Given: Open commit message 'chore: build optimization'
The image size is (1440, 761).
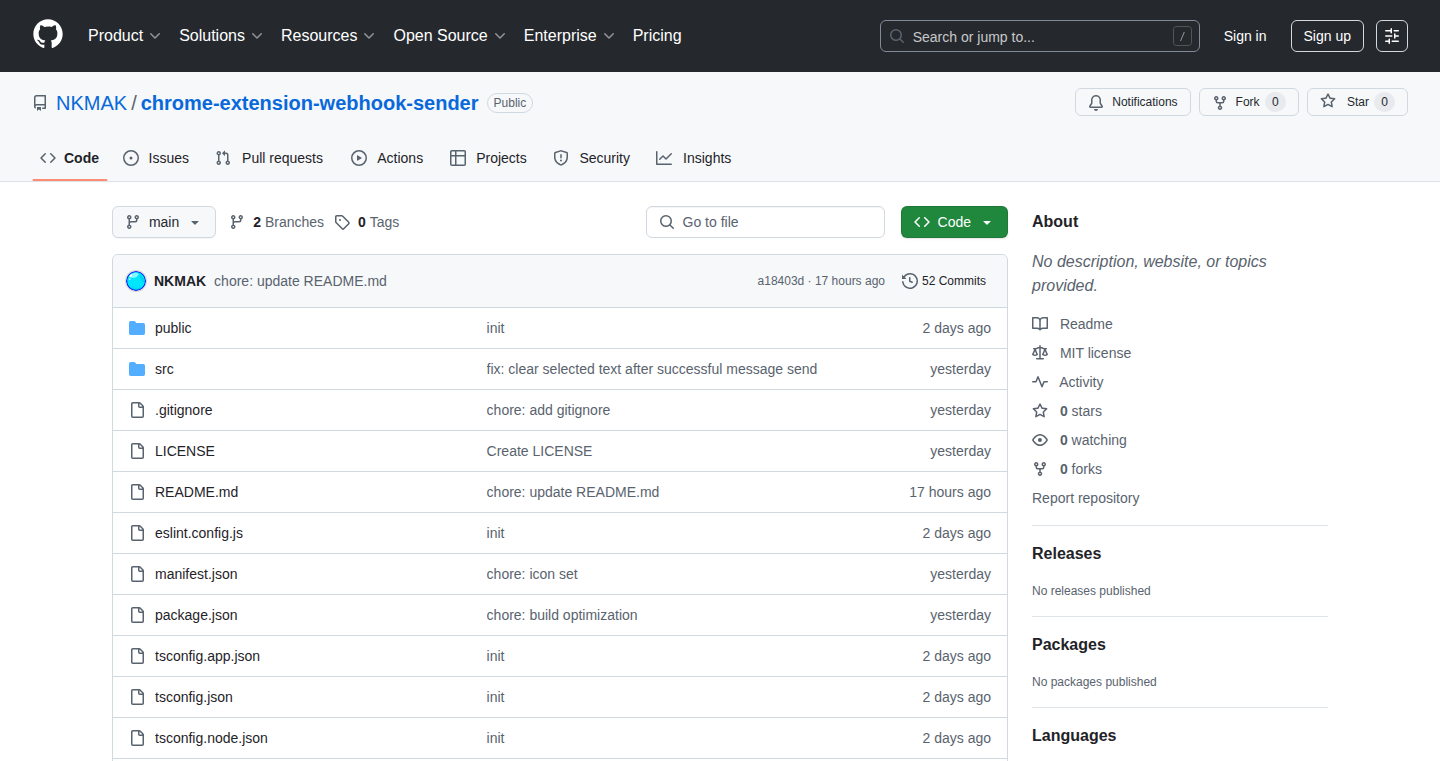Looking at the screenshot, I should coord(562,615).
